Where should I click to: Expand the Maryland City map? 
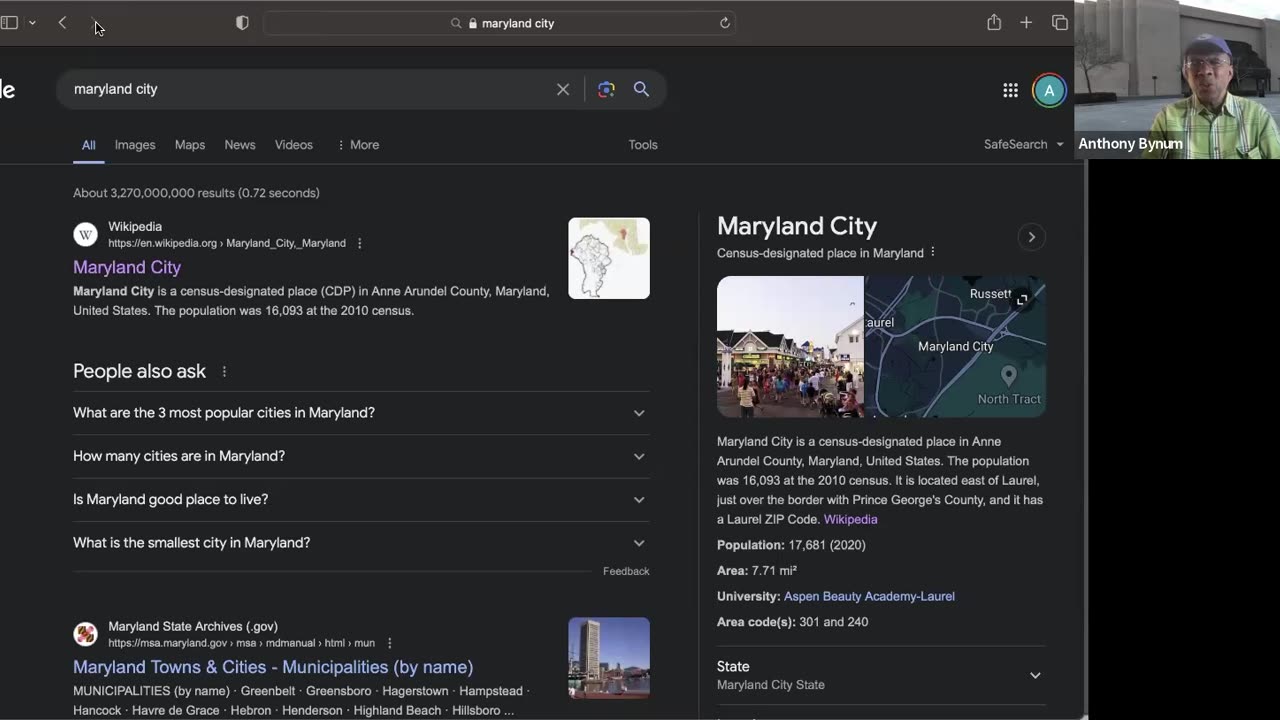click(1022, 299)
